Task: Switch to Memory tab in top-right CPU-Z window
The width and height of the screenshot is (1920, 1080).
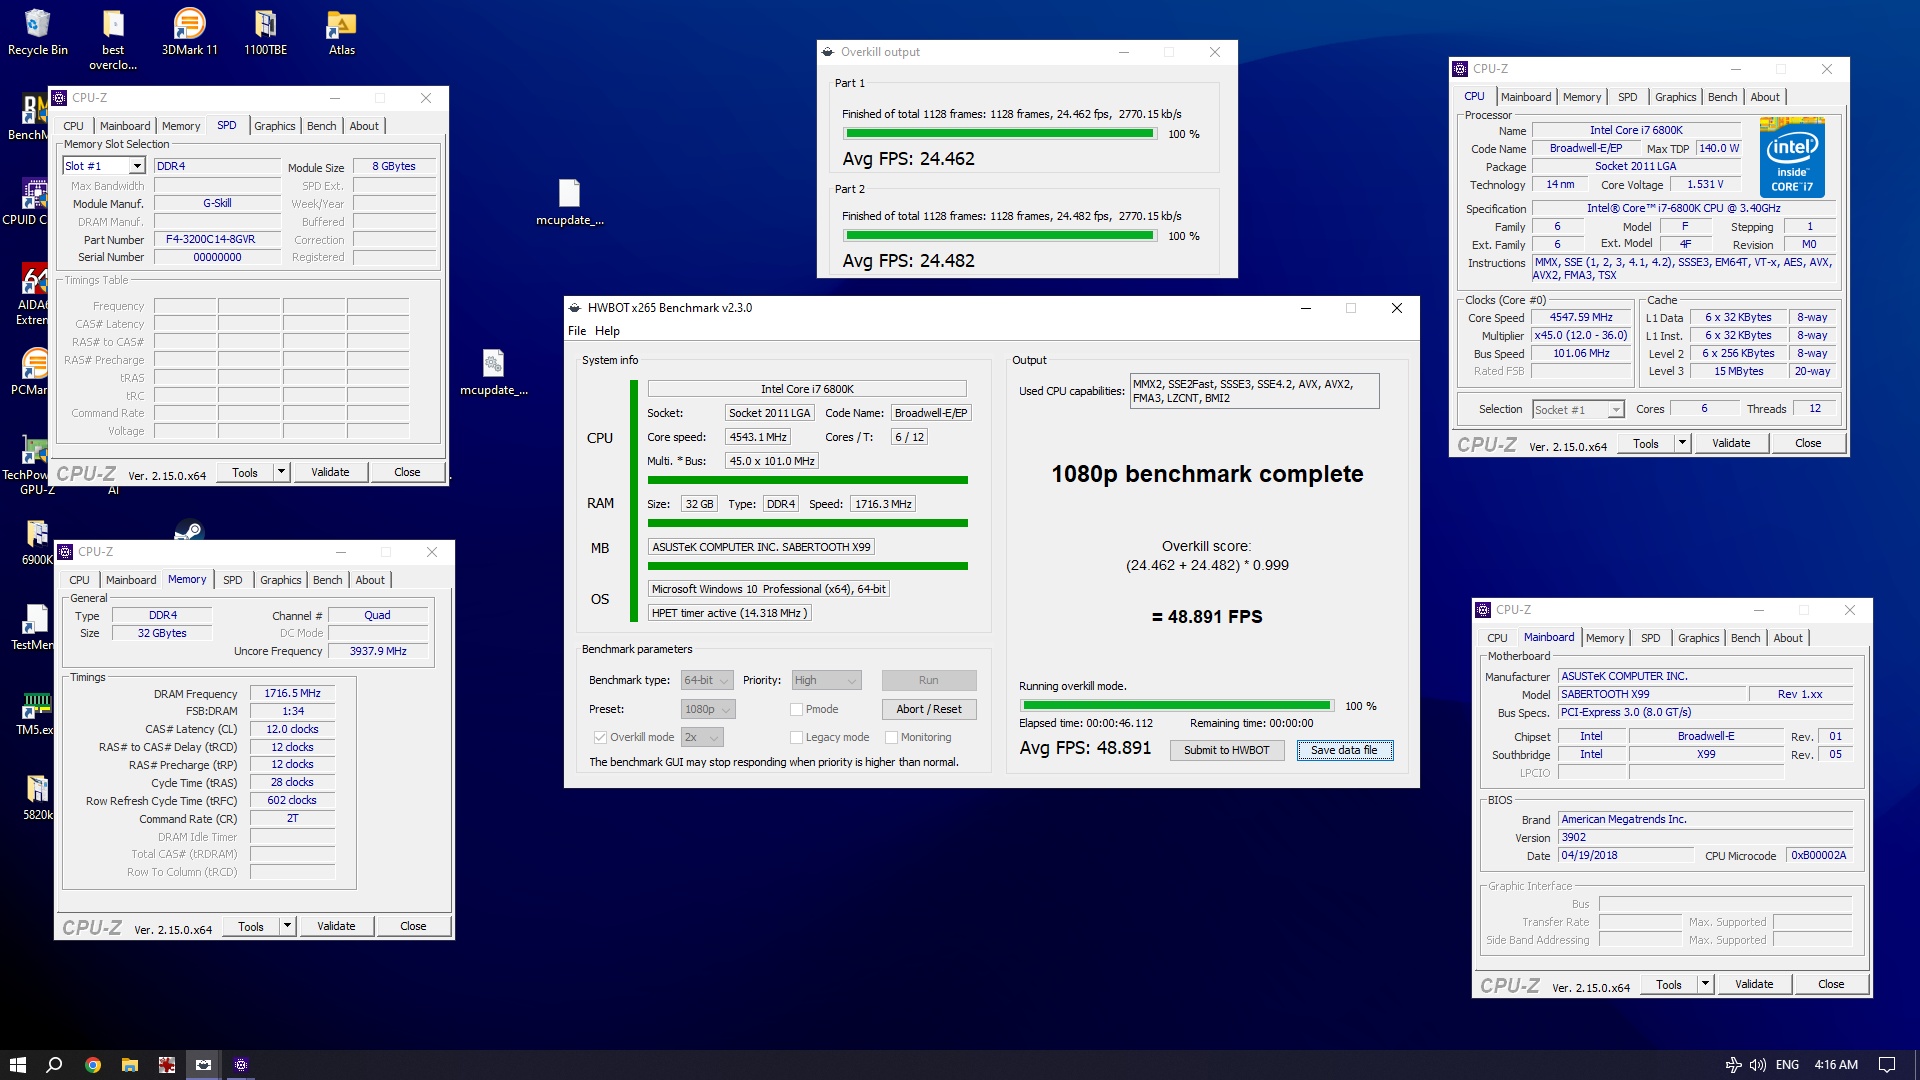Action: point(1582,97)
